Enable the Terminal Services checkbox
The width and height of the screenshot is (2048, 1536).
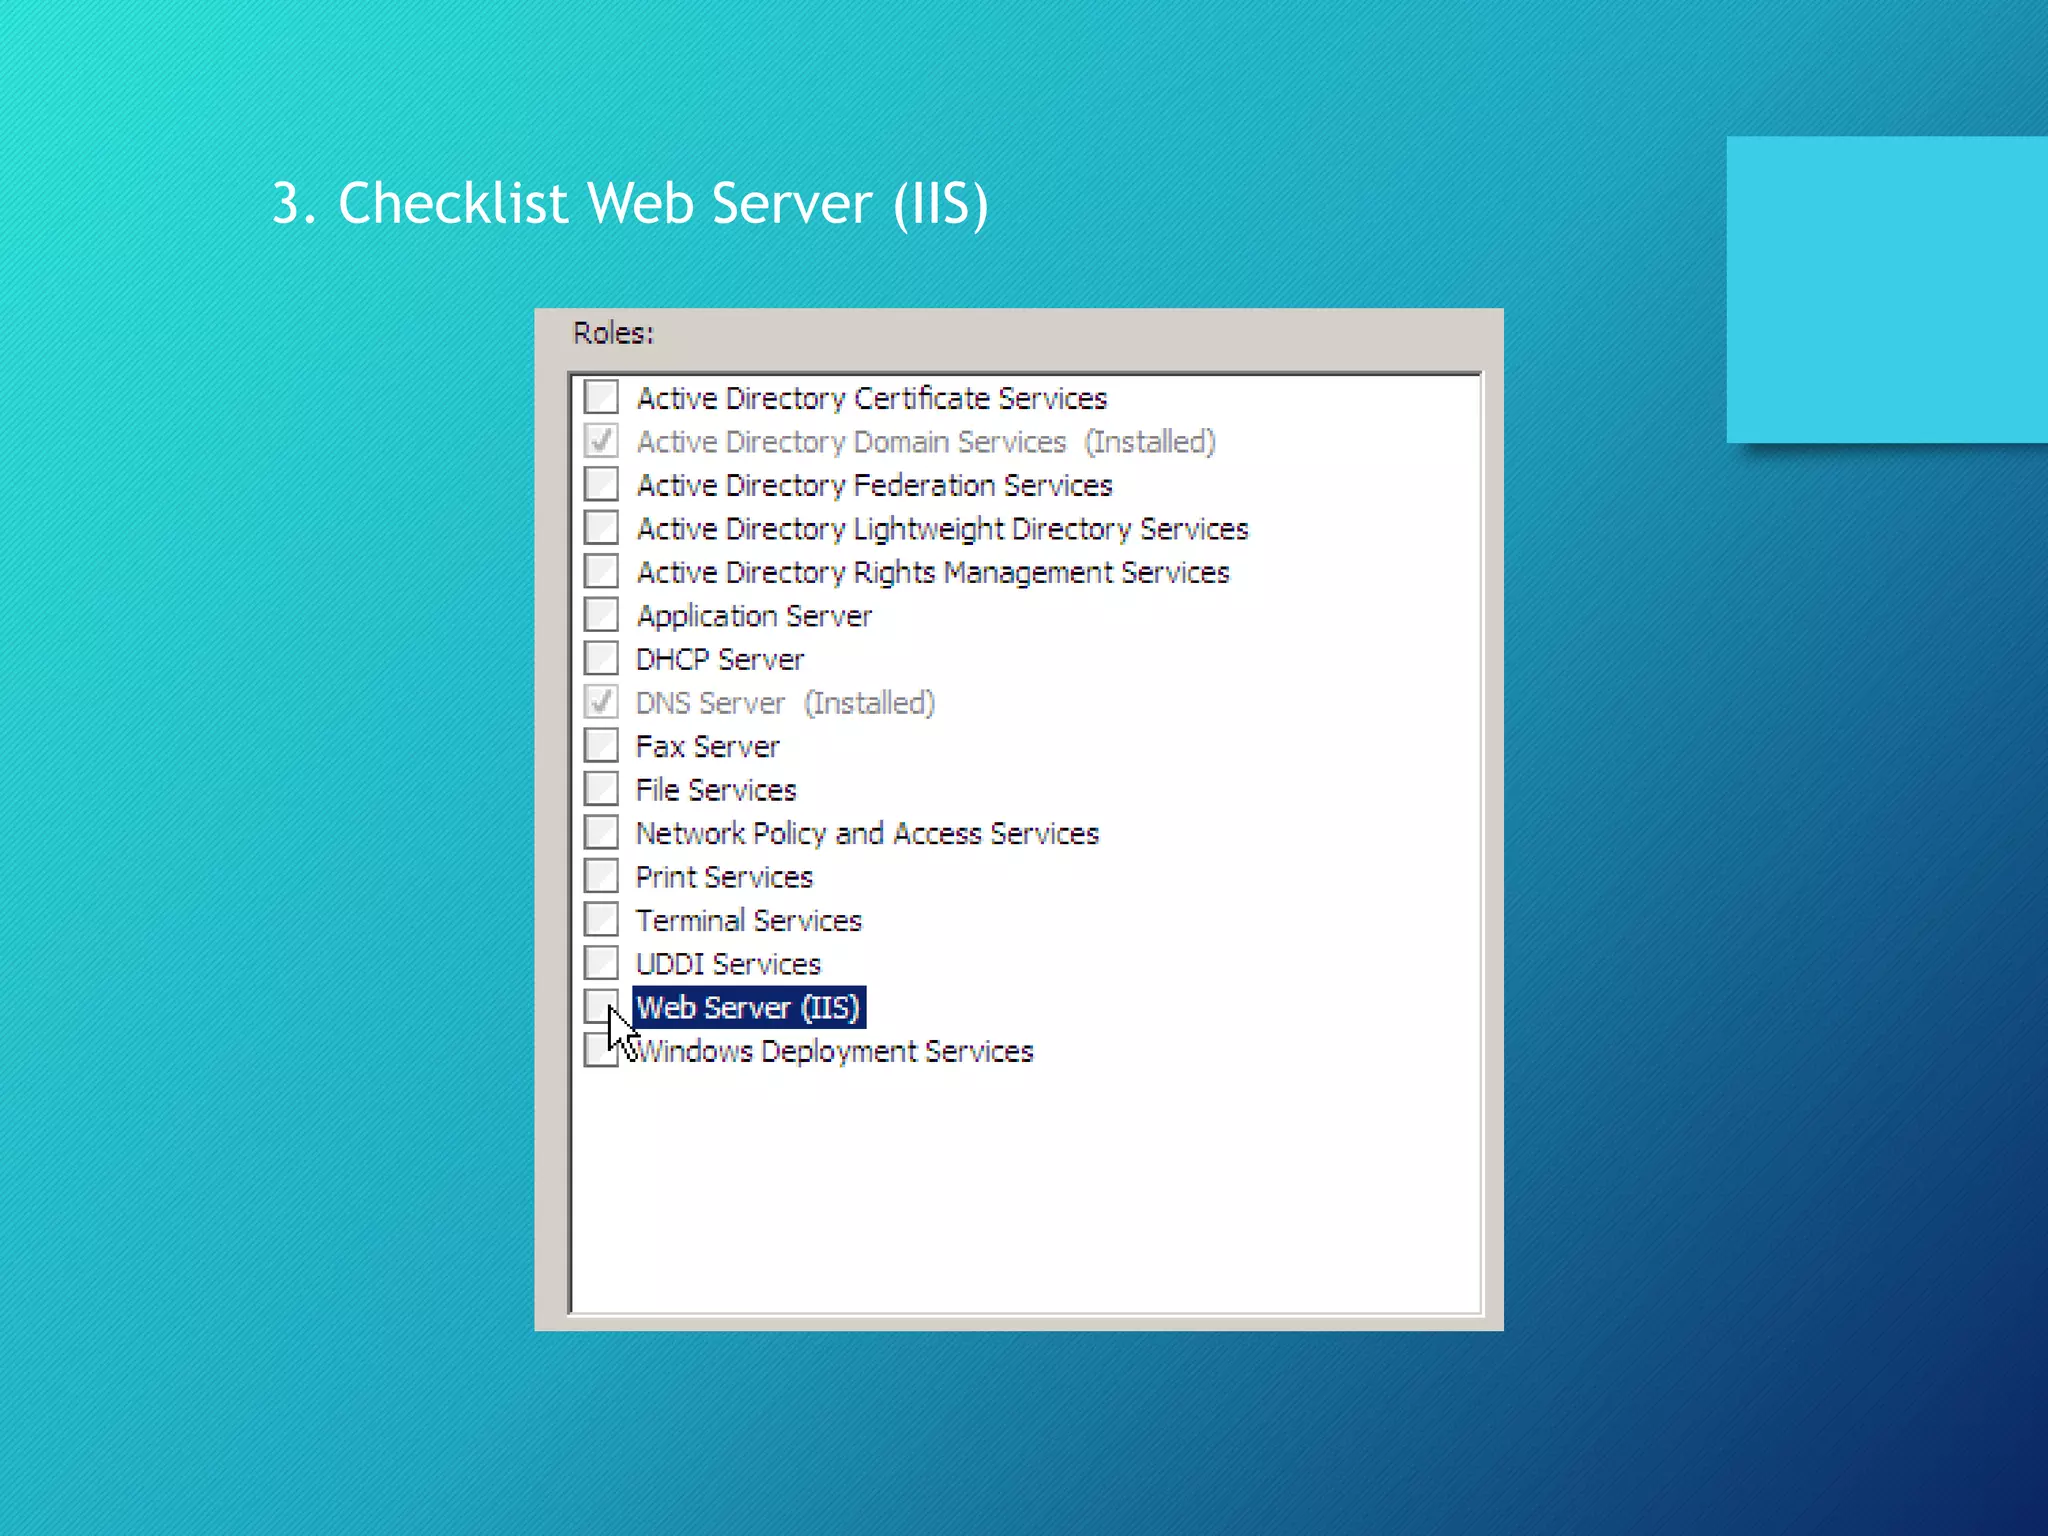[x=601, y=919]
